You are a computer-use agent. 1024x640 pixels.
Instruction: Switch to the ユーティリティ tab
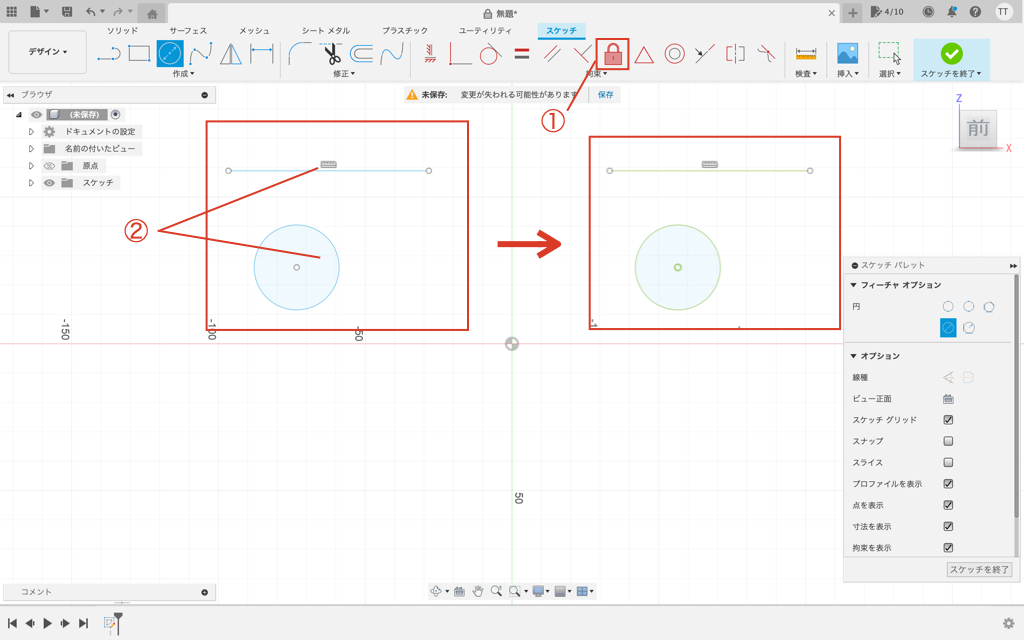tap(485, 31)
